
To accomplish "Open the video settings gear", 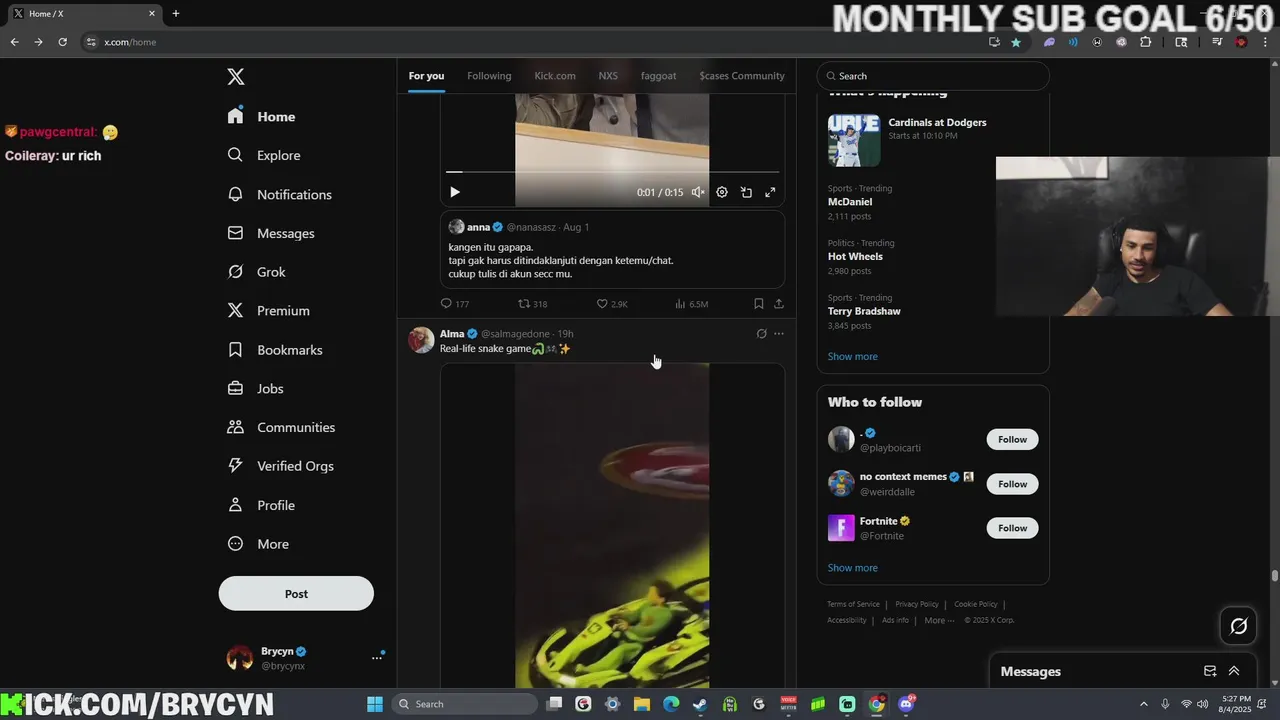I will (722, 192).
